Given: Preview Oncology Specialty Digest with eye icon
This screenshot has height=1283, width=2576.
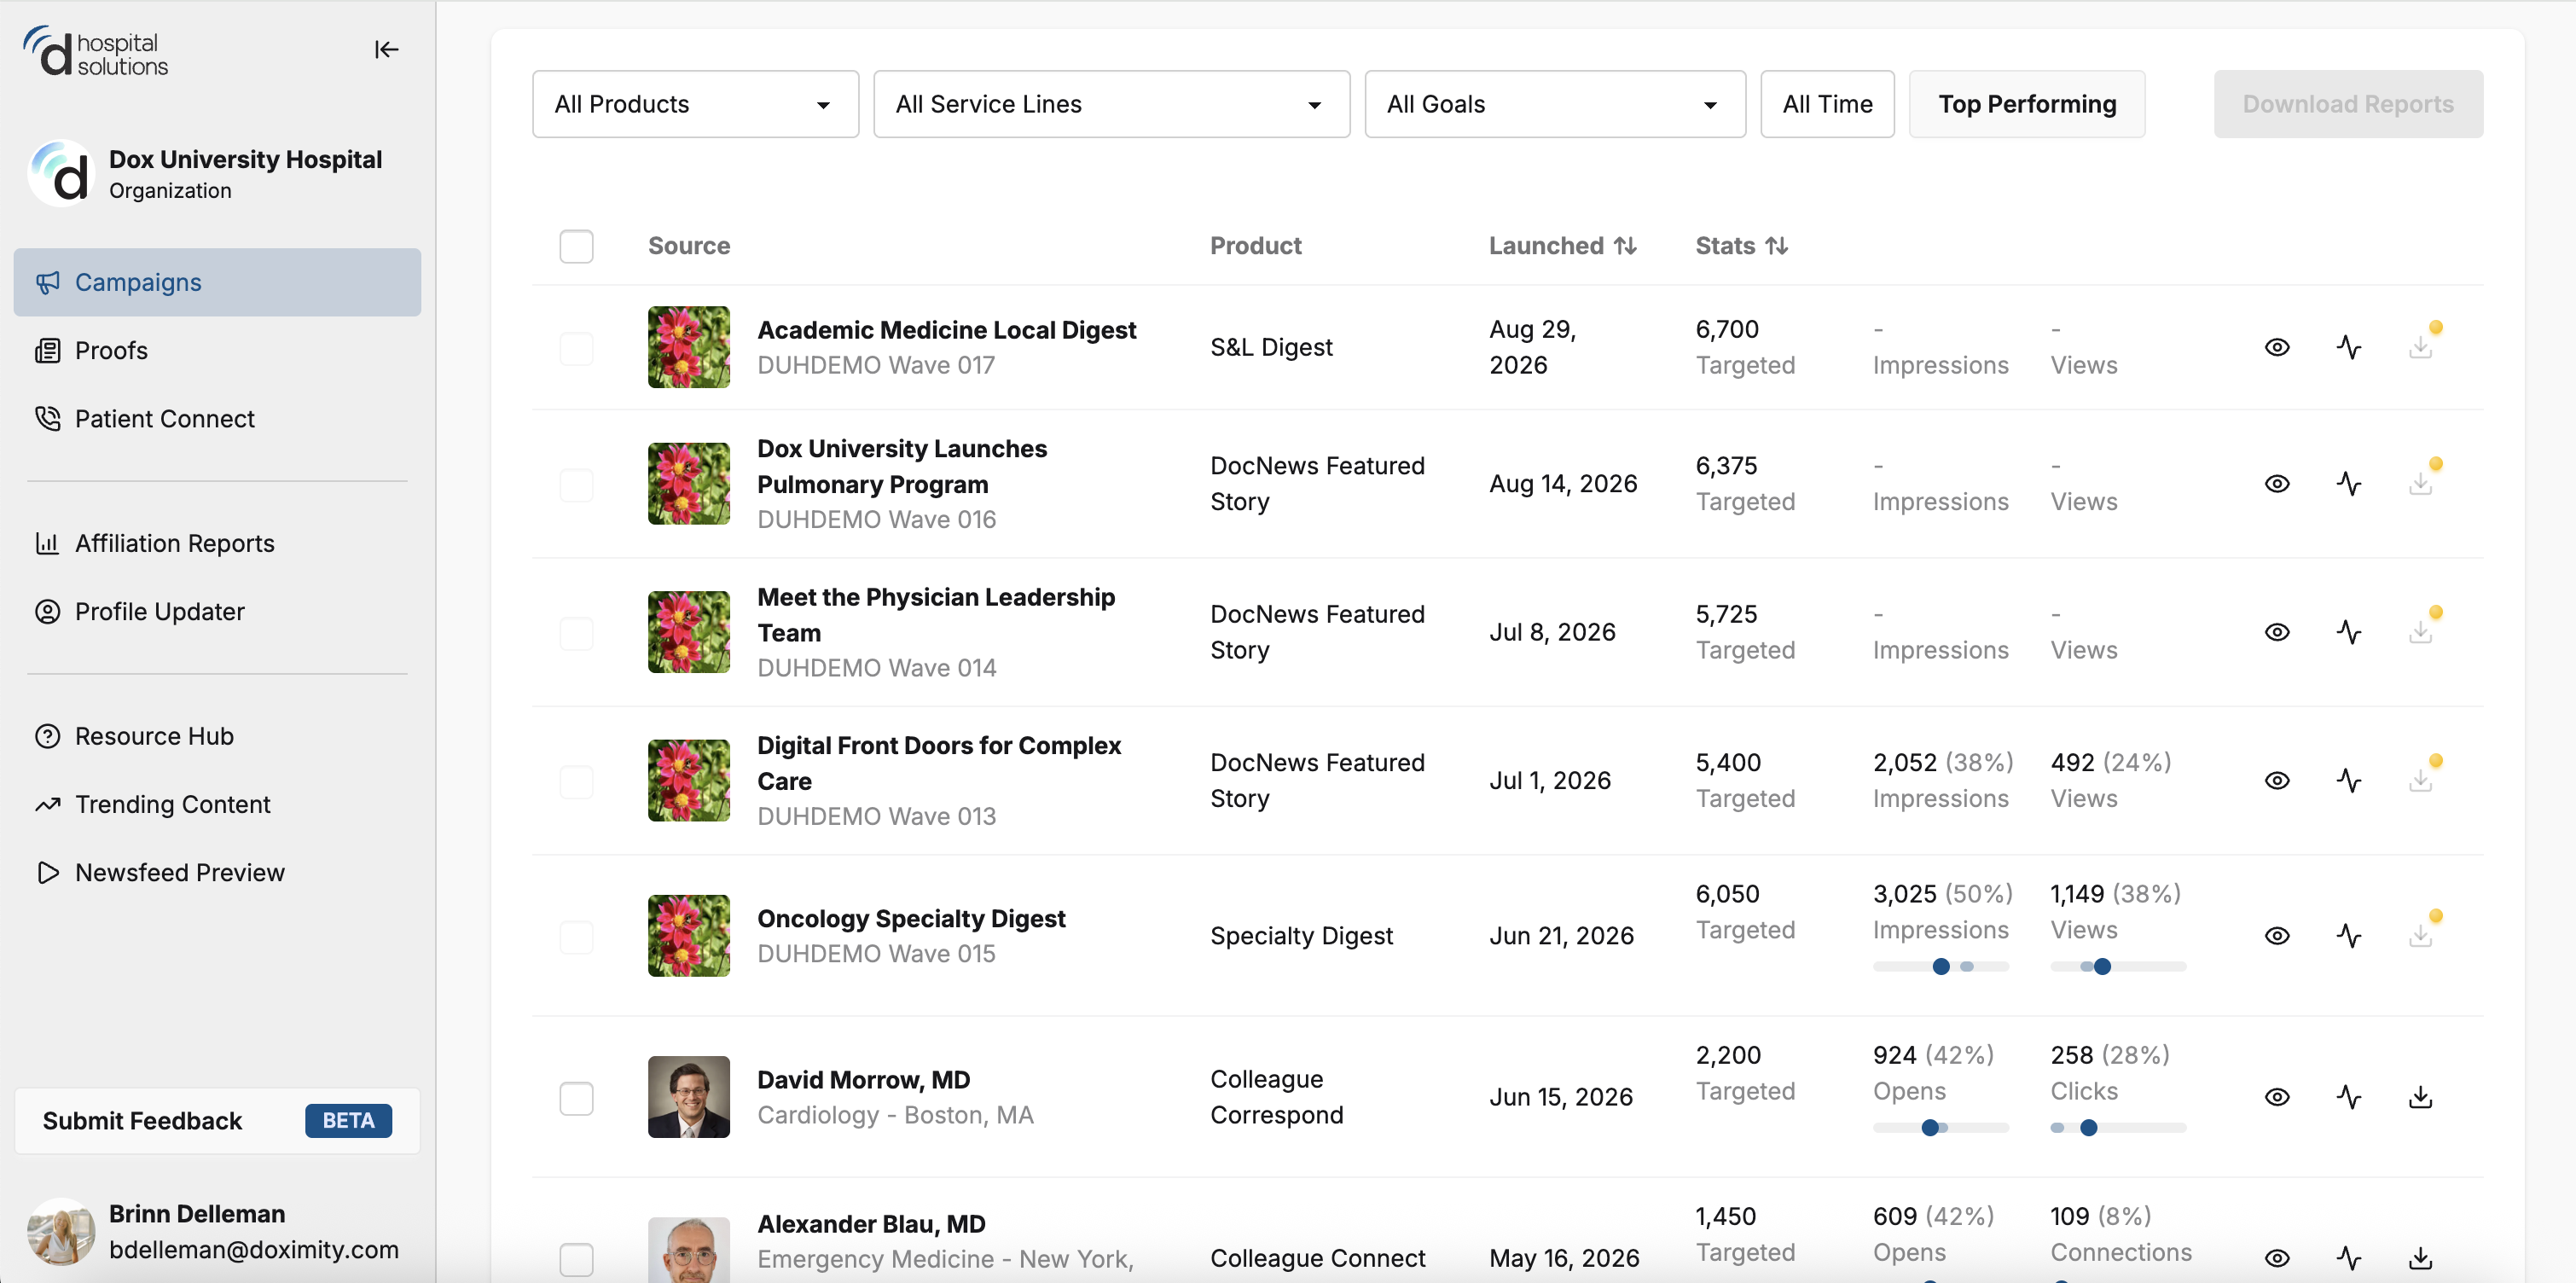Looking at the screenshot, I should [2277, 936].
